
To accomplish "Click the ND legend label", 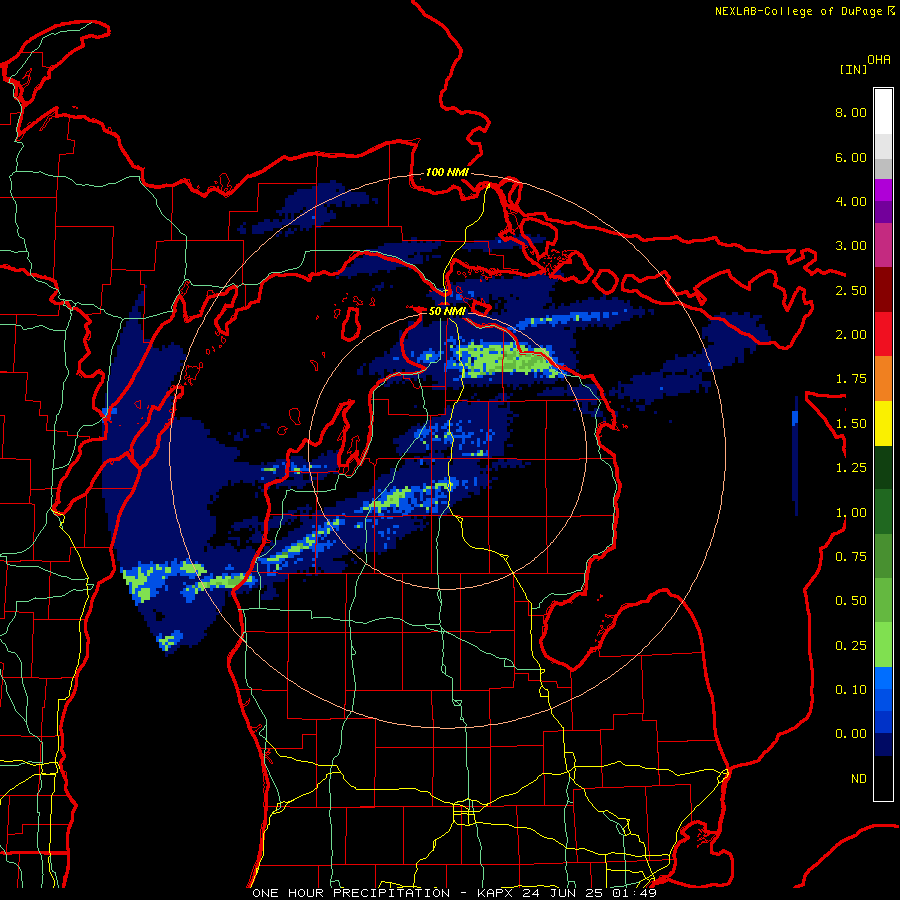I will [859, 779].
